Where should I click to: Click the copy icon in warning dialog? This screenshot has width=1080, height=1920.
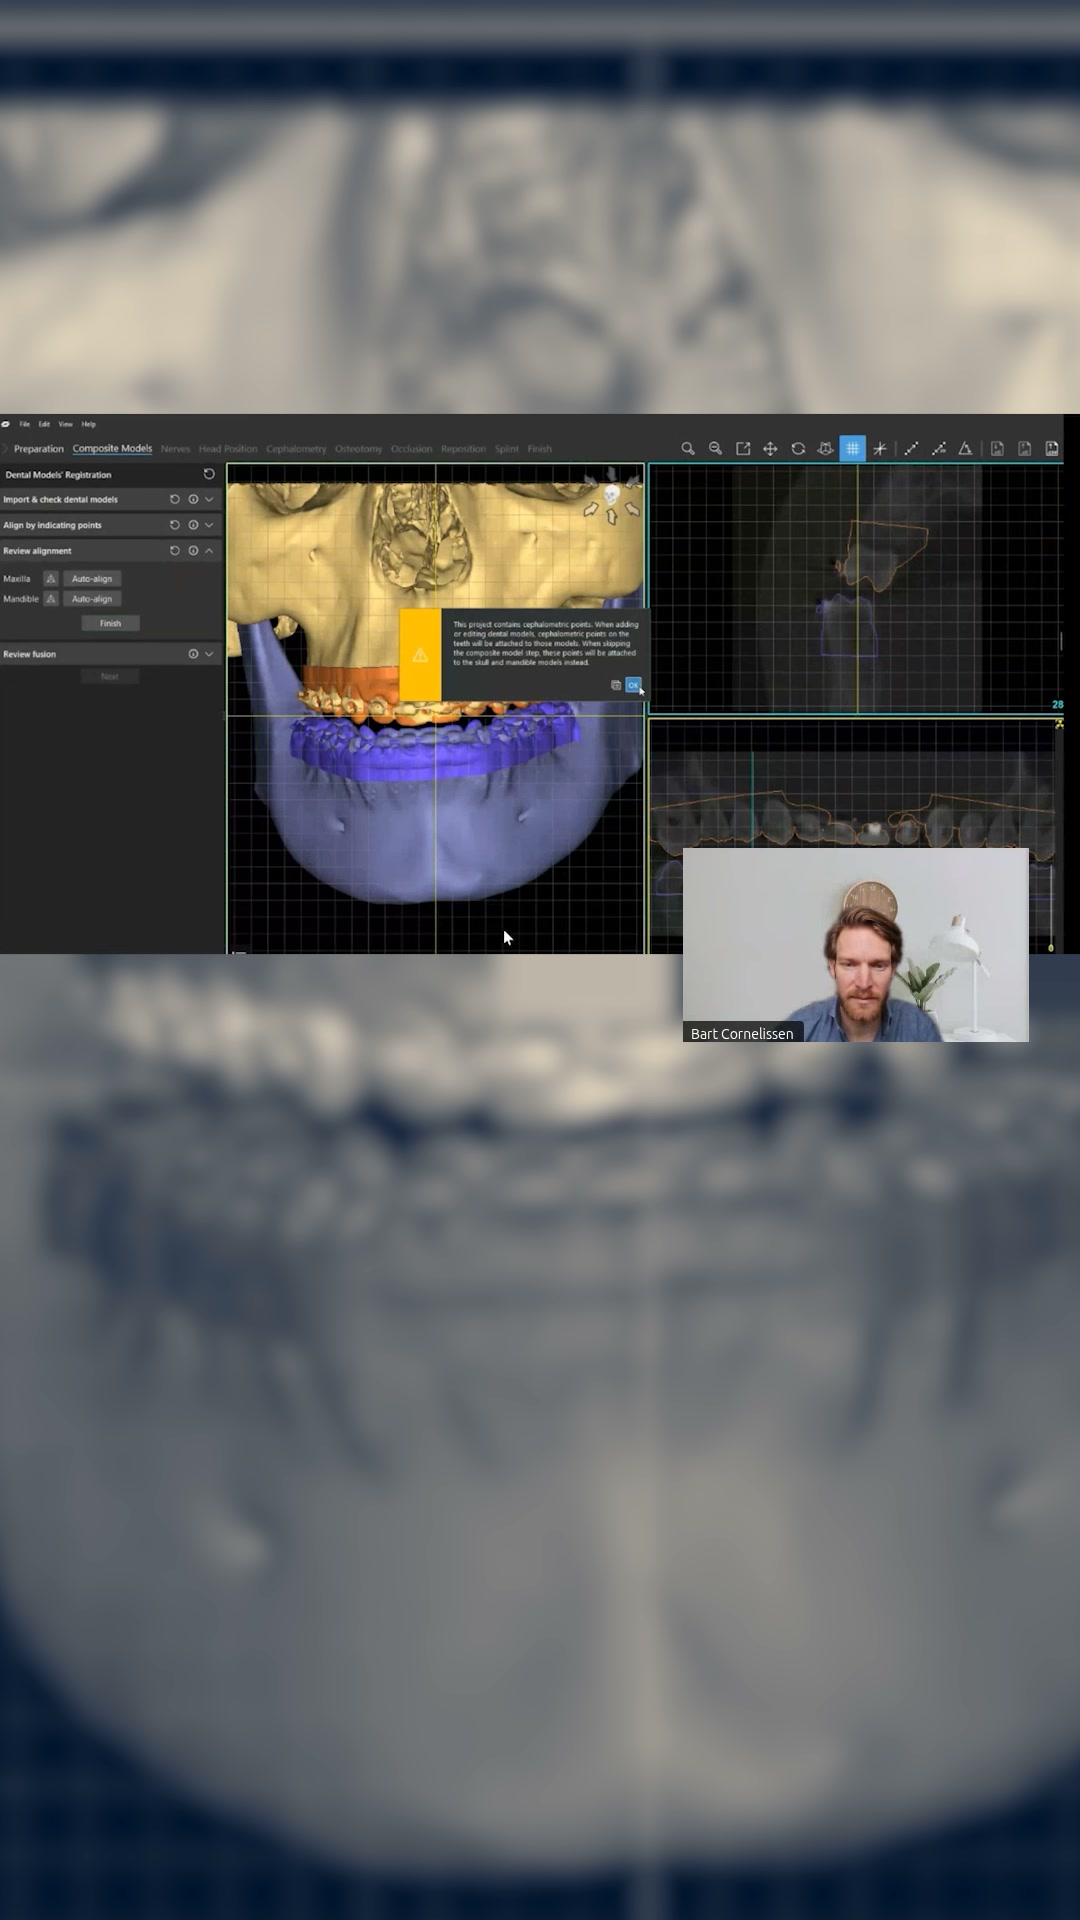[615, 685]
